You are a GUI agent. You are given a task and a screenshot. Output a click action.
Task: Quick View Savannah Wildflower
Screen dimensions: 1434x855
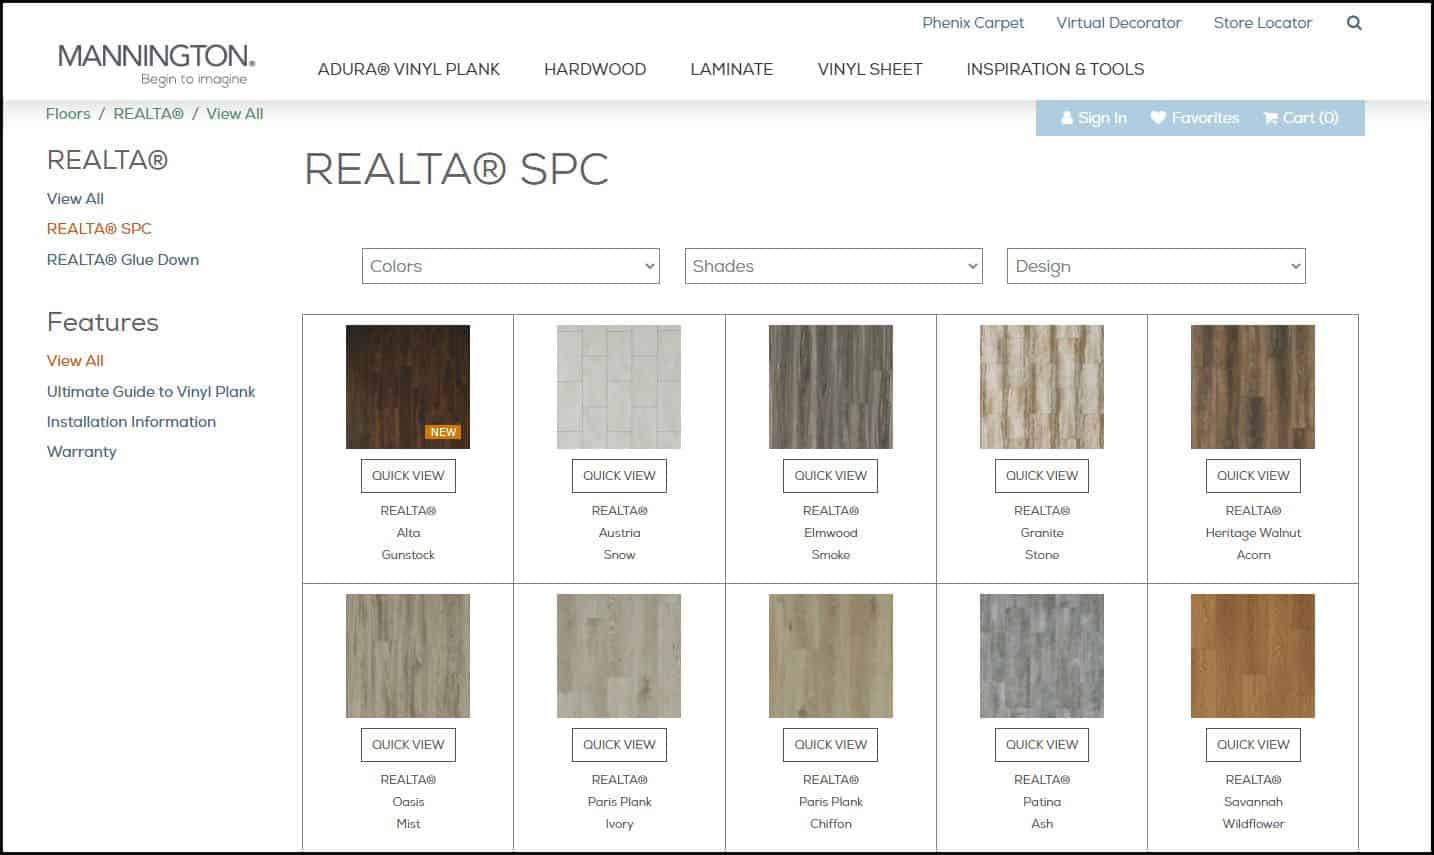(x=1253, y=745)
